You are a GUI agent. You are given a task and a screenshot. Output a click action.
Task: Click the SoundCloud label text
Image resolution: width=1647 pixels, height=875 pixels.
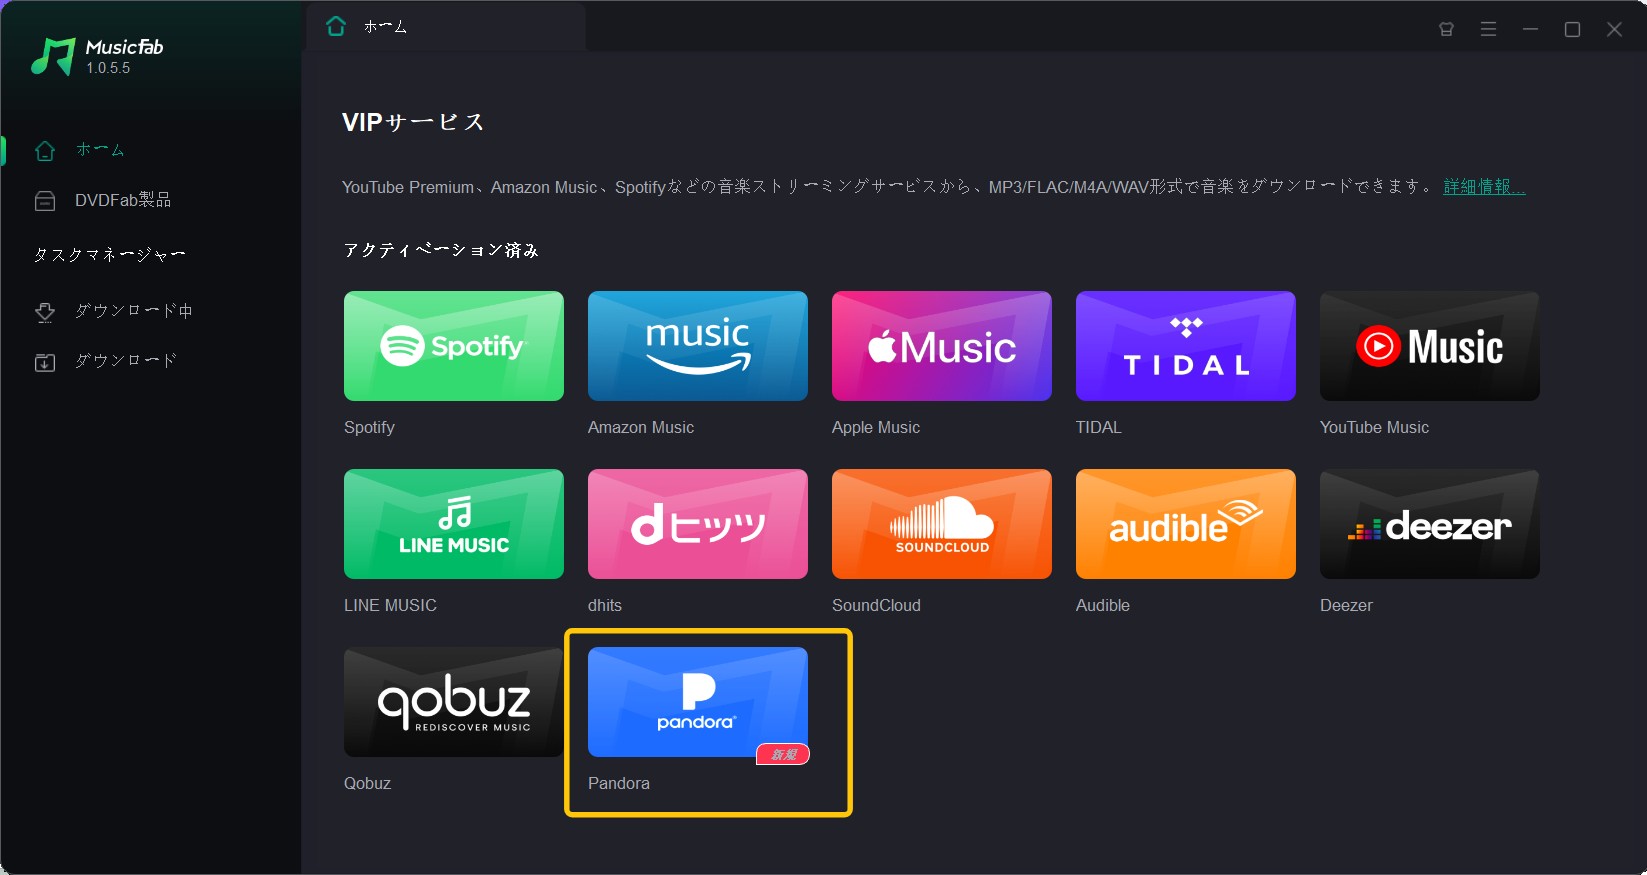tap(876, 605)
